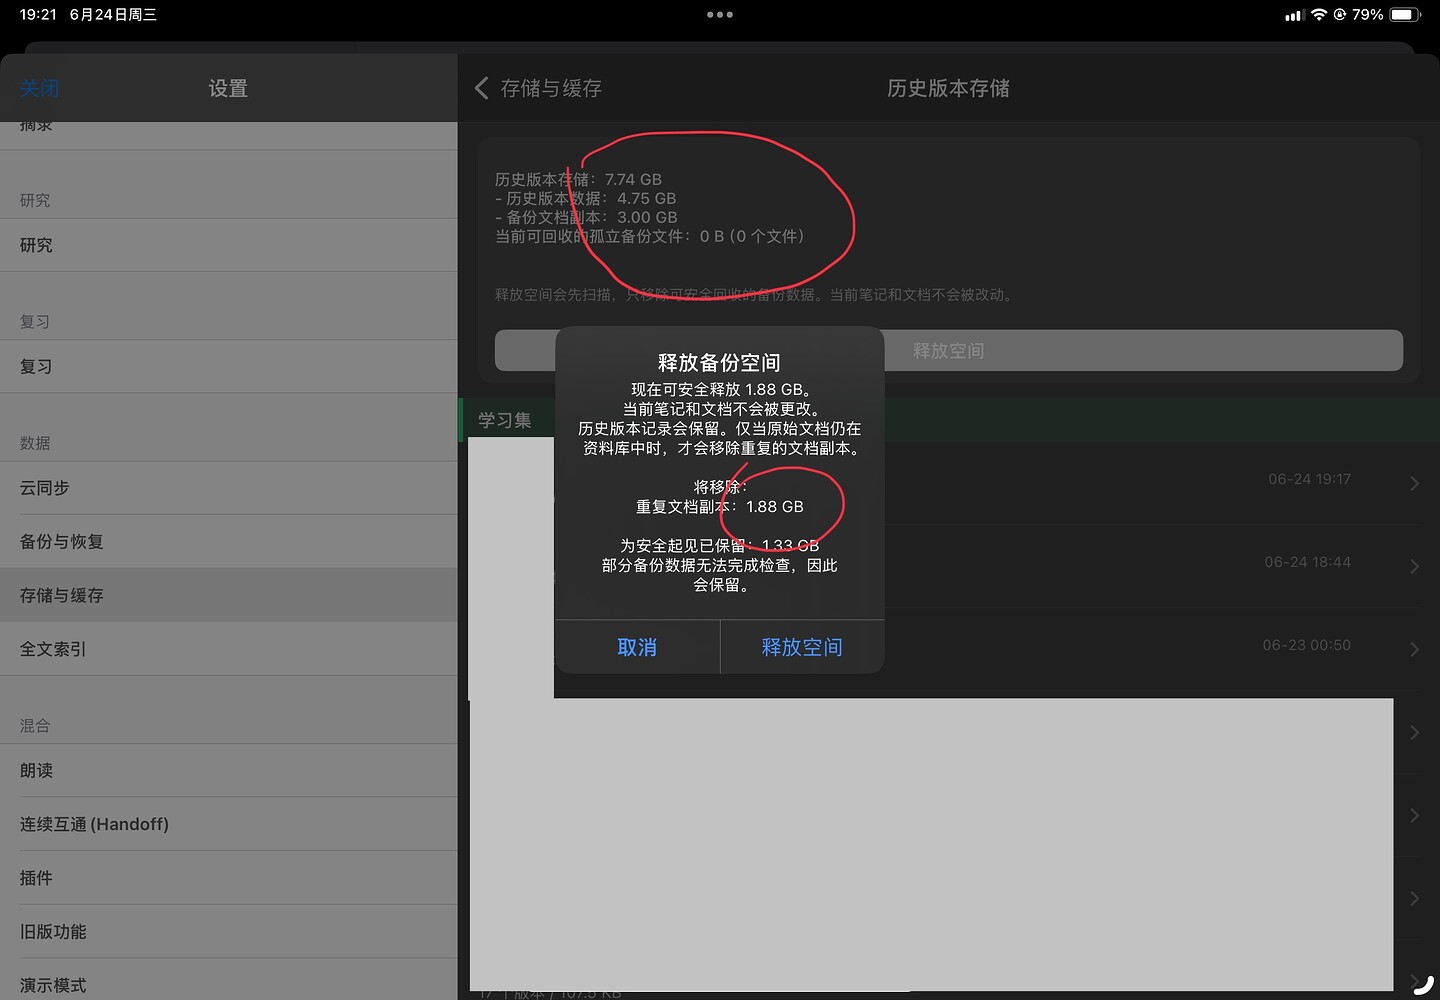Image resolution: width=1440 pixels, height=1000 pixels.
Task: Tap the battery icon in status bar
Action: point(1405,15)
